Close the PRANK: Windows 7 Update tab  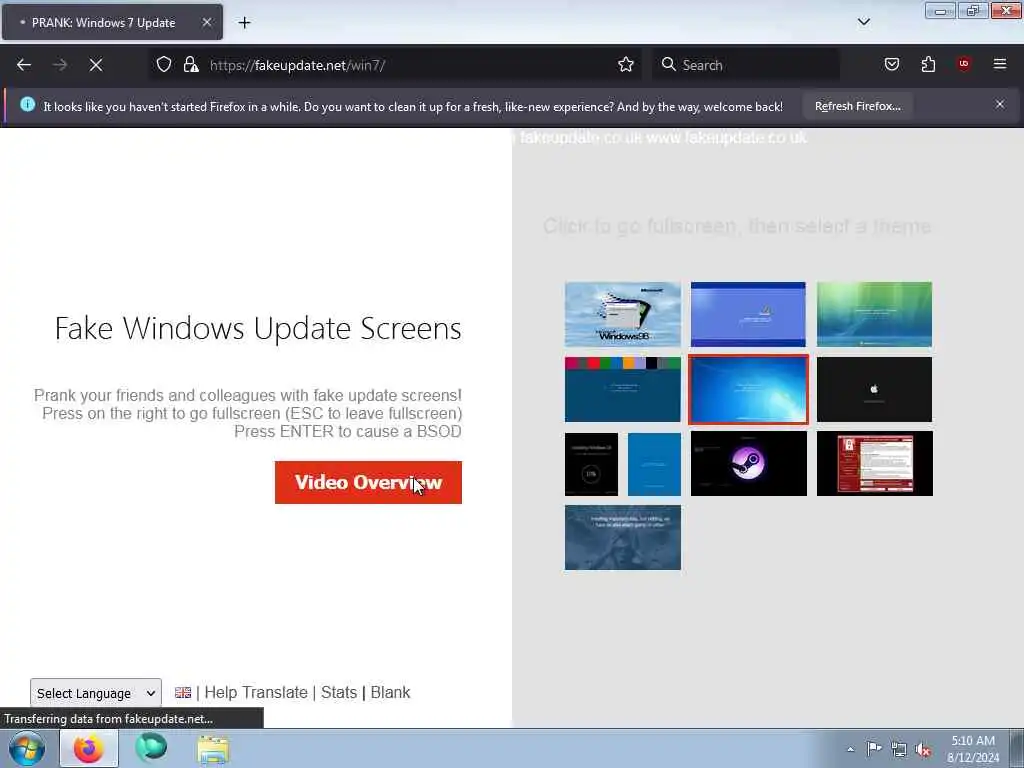pyautogui.click(x=206, y=22)
